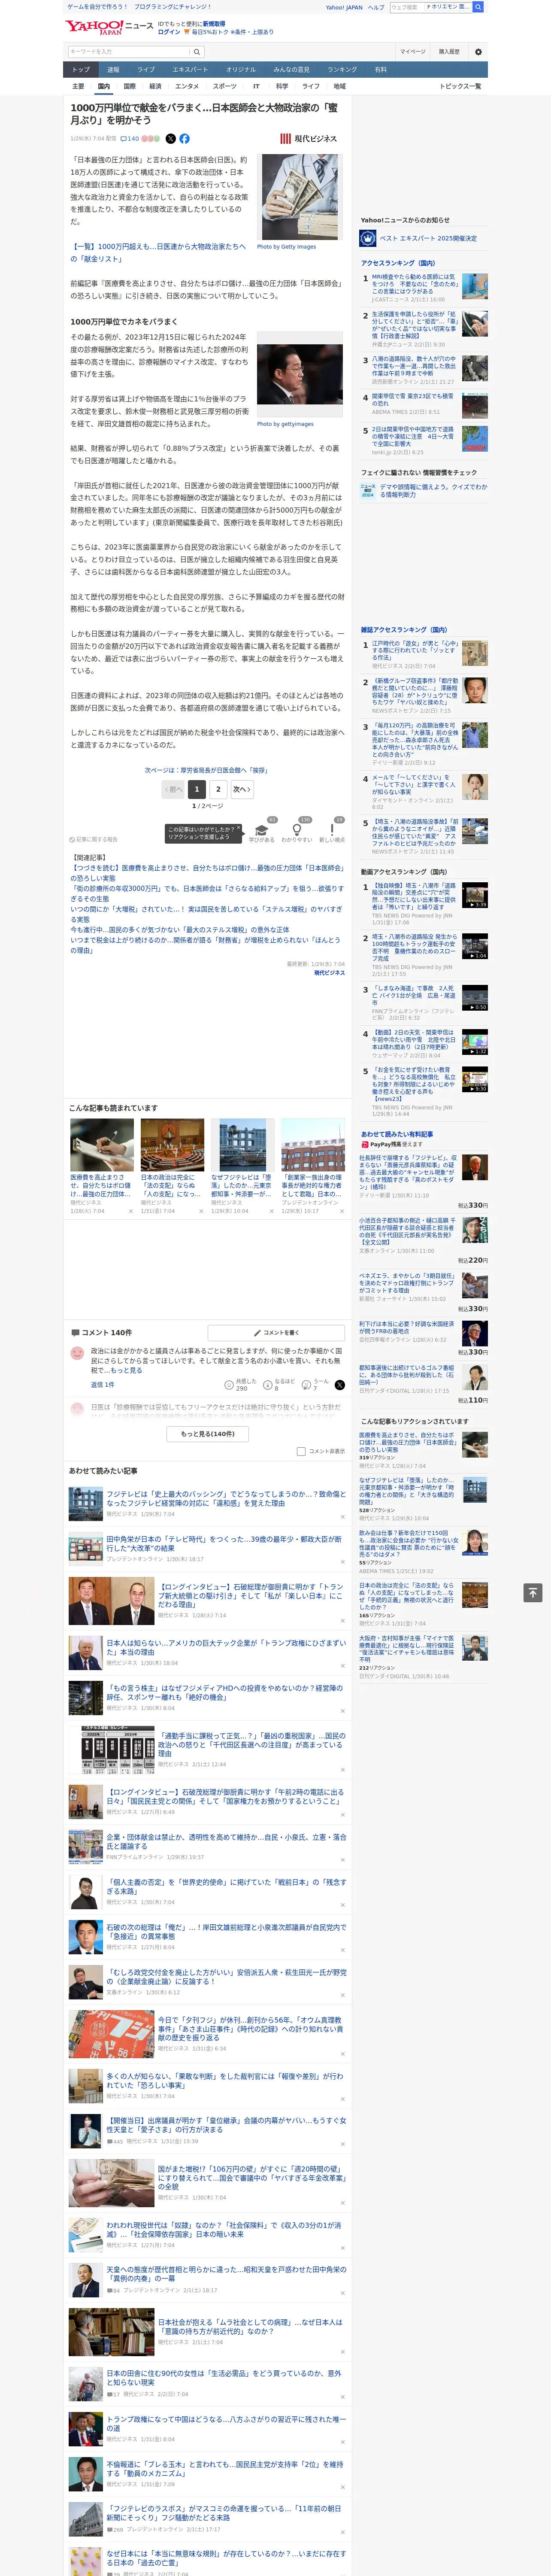Open the politician photo in article
551x2576 pixels.
click(300, 375)
